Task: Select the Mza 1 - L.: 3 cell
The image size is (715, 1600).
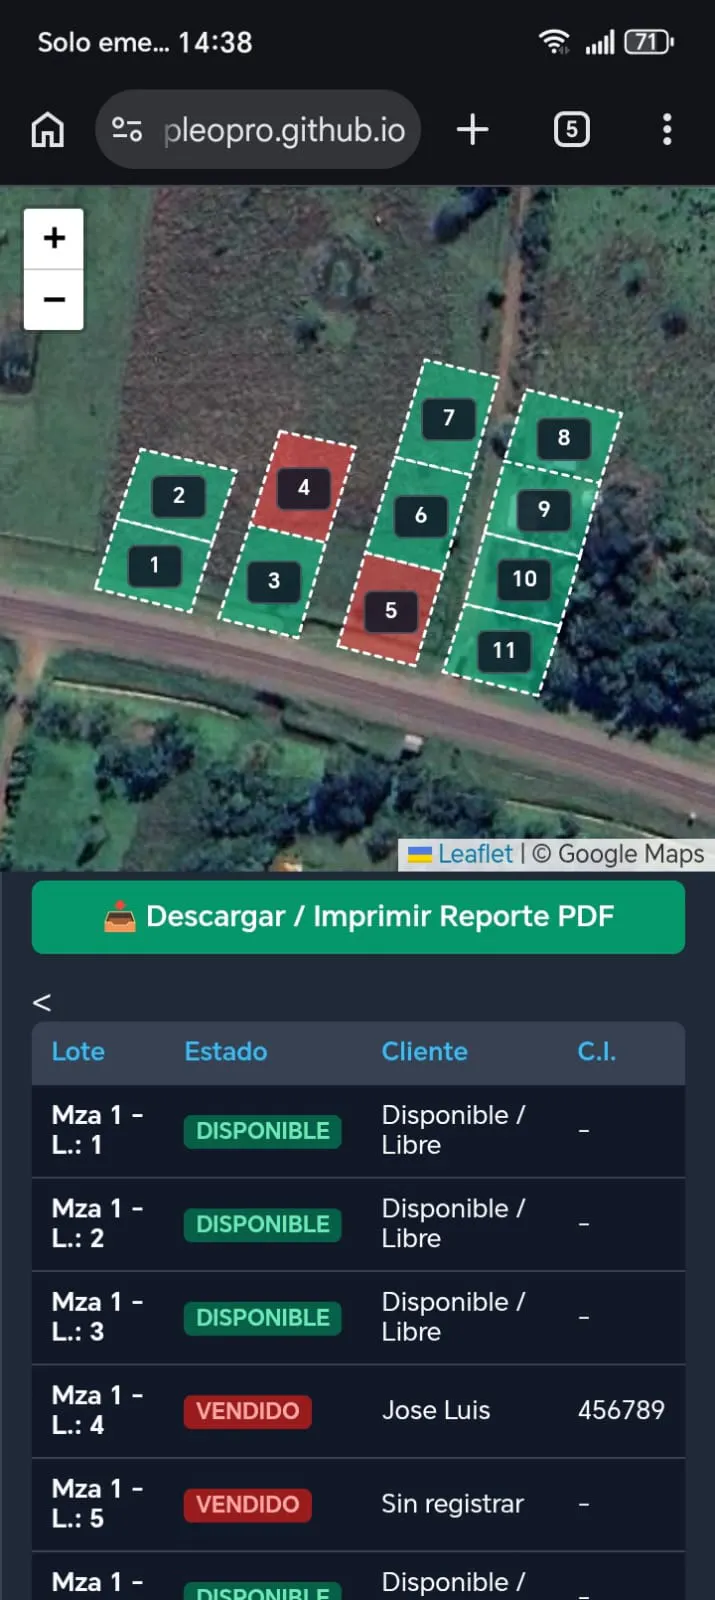Action: [x=98, y=1317]
